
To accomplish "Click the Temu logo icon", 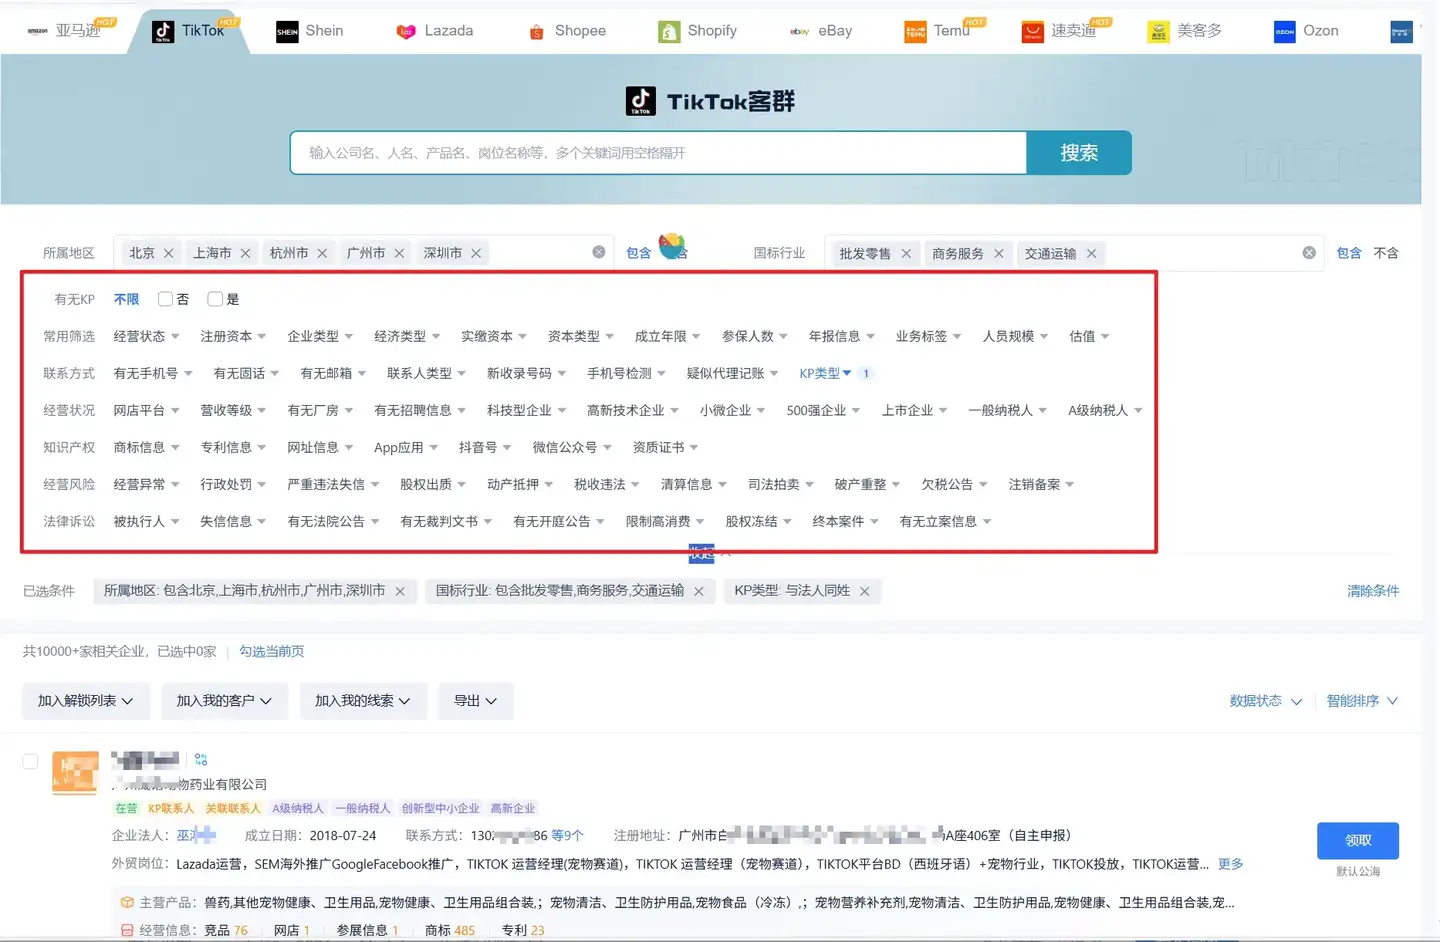I will pyautogui.click(x=915, y=32).
